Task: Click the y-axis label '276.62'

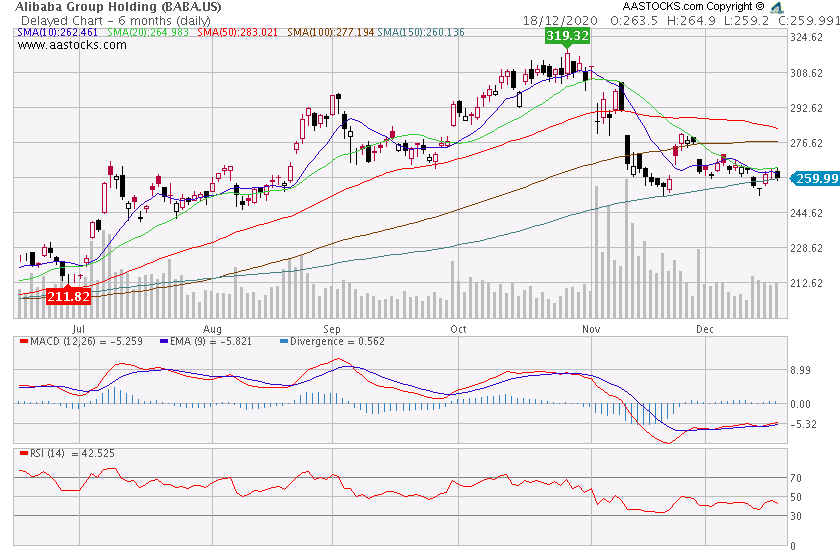Action: pos(806,143)
